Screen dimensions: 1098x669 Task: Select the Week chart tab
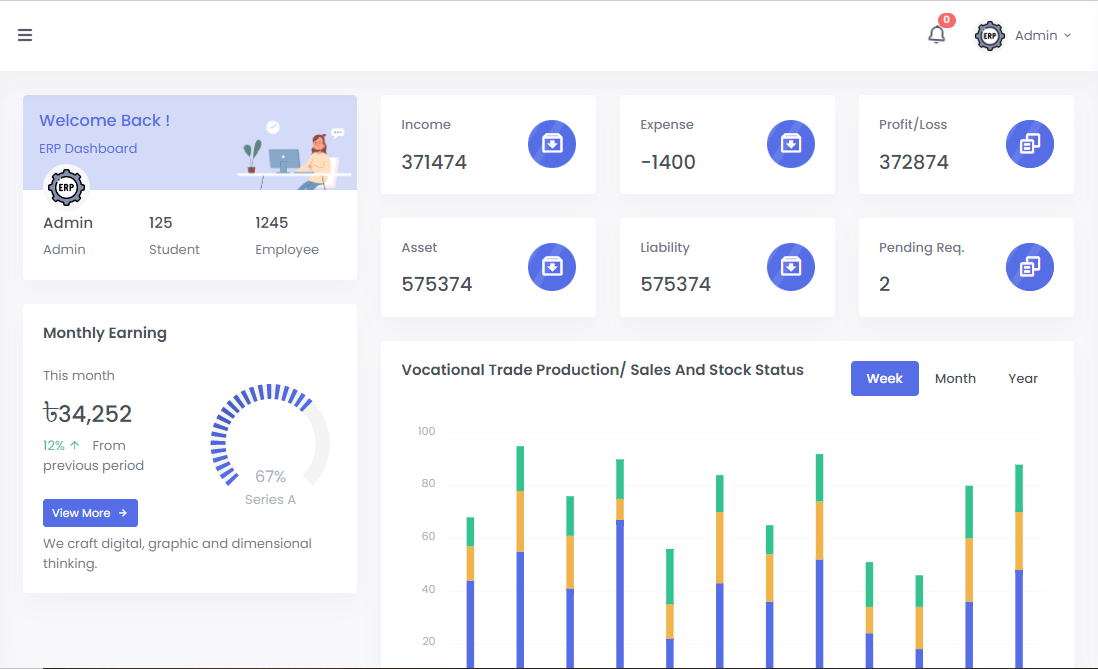coord(884,378)
